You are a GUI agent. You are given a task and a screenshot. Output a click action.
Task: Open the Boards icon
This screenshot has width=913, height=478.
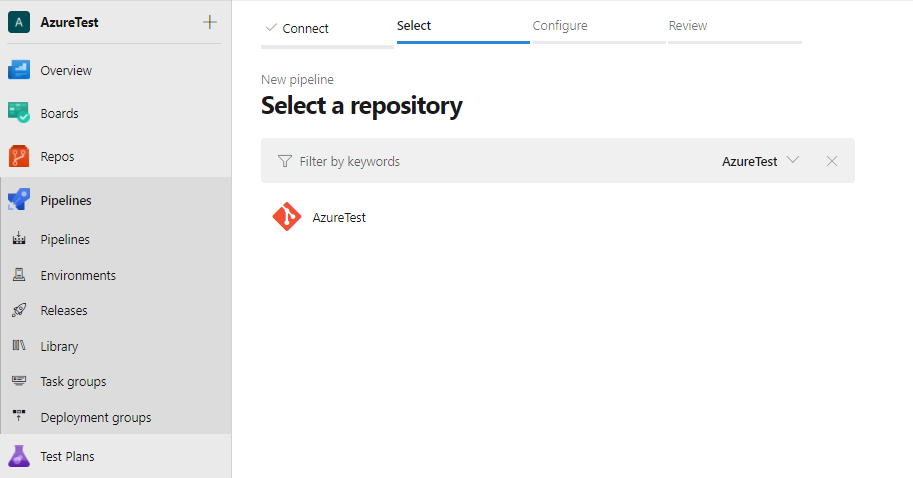point(19,114)
